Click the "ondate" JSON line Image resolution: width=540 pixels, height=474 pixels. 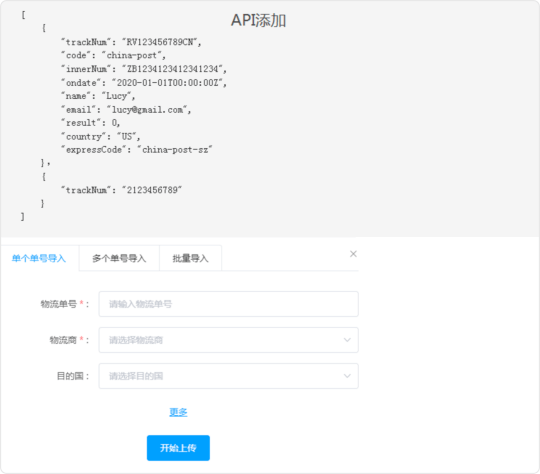point(144,83)
